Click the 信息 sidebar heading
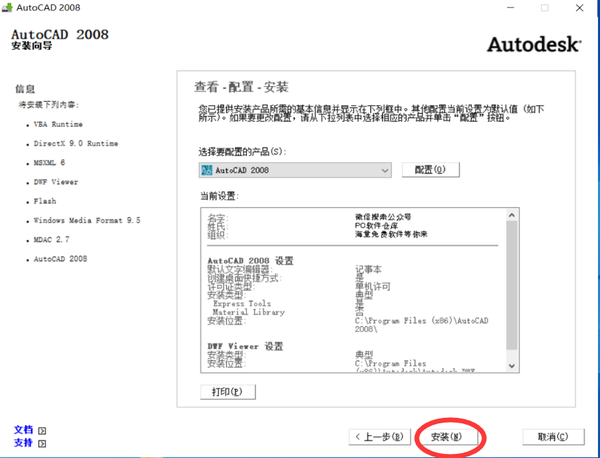This screenshot has height=458, width=600. 25,89
